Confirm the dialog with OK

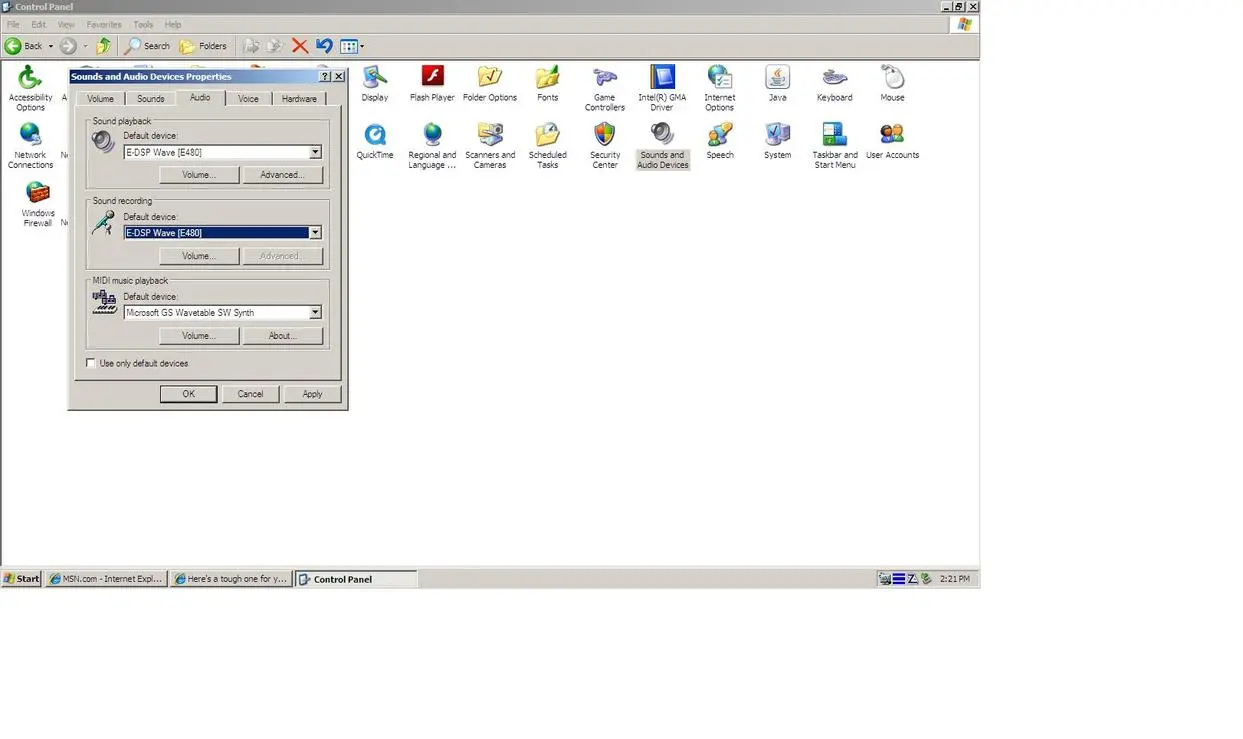point(188,394)
